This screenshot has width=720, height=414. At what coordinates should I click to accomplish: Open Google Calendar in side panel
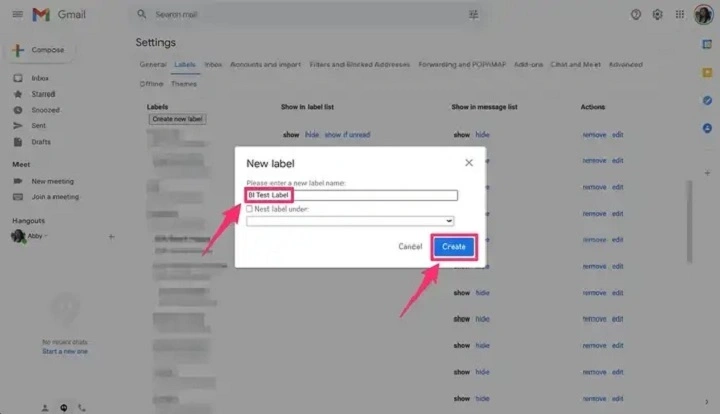pos(707,45)
